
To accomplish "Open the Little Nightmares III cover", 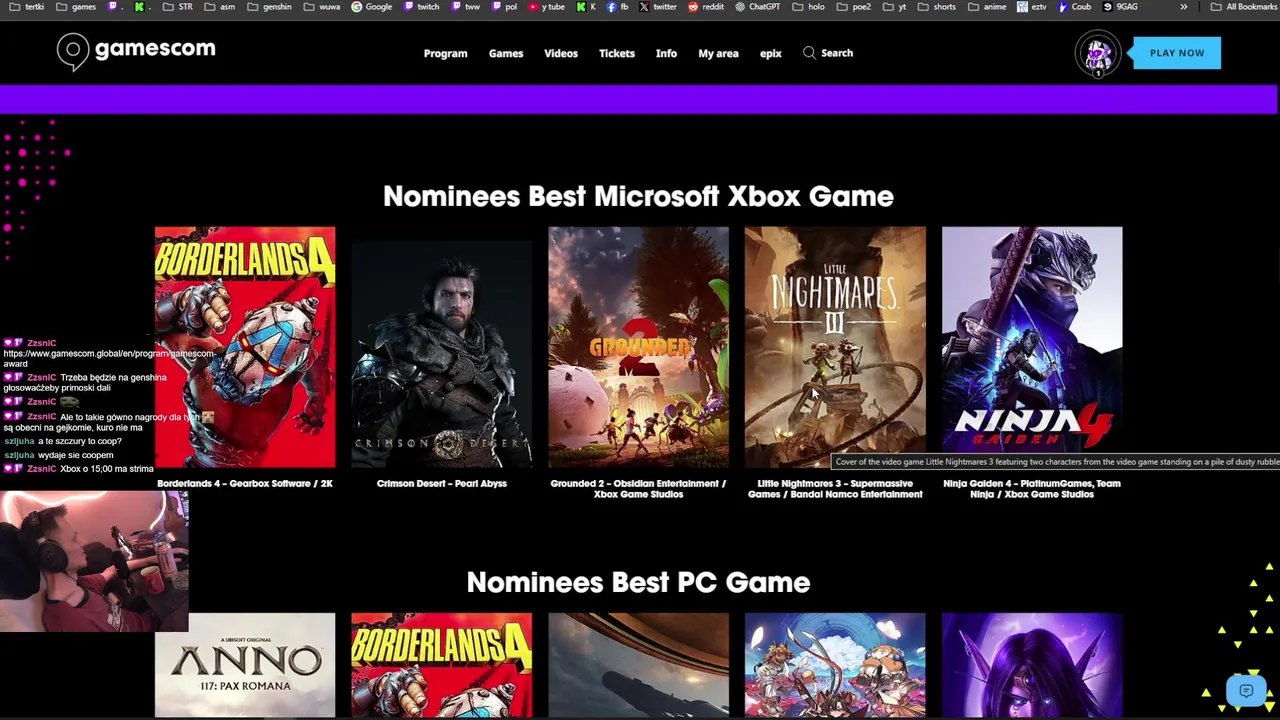I will [x=835, y=347].
